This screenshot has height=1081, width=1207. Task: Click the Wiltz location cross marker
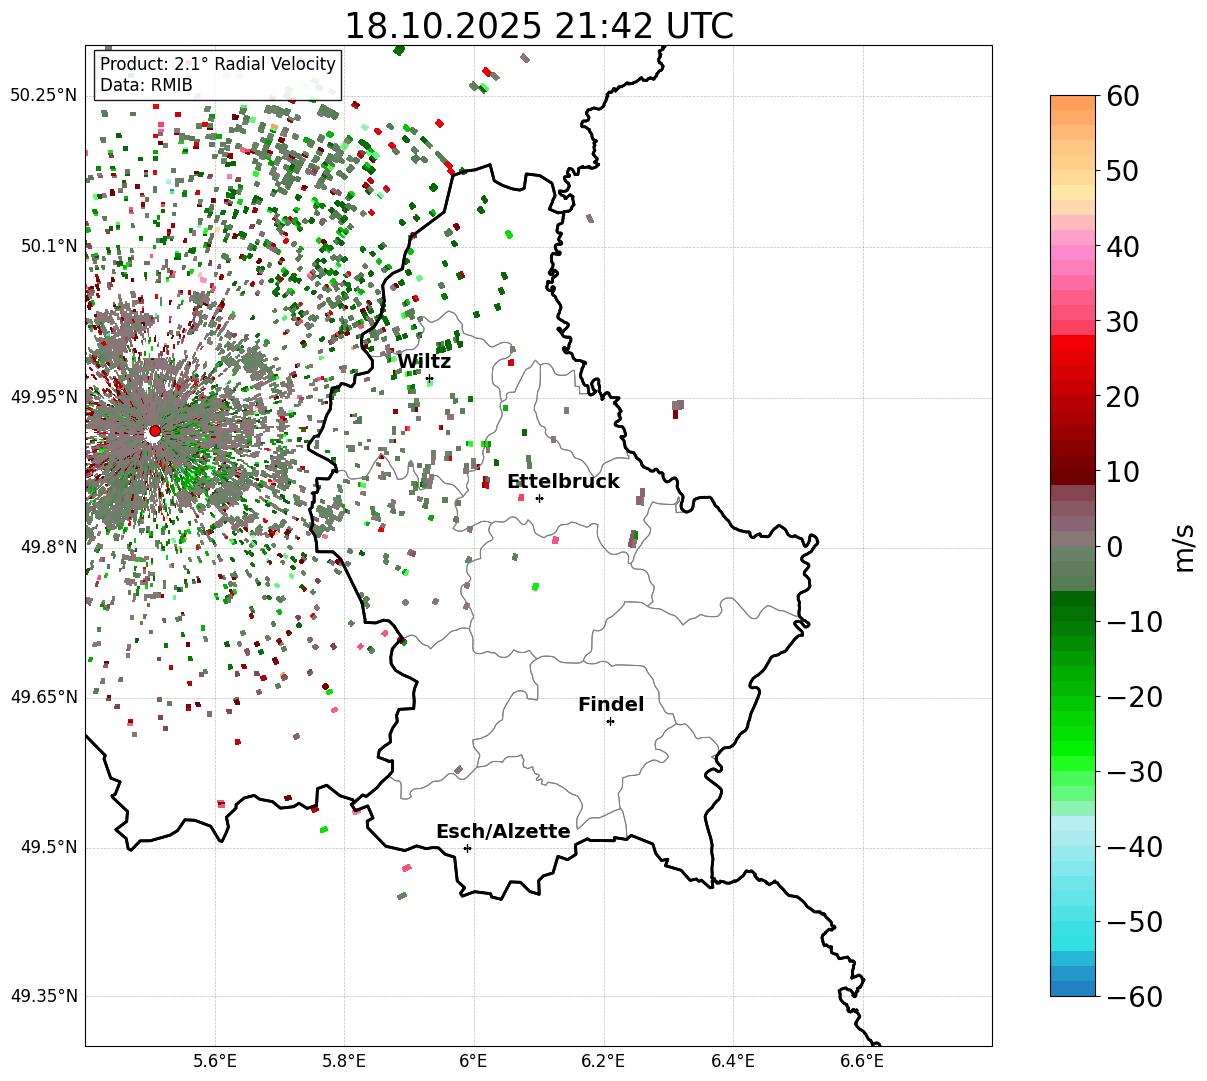click(430, 379)
